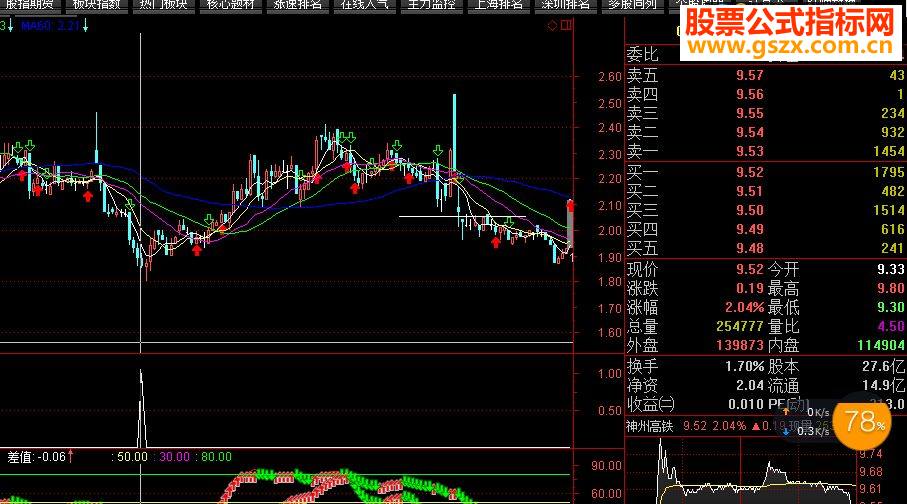Click the 委比 label

tap(643, 54)
